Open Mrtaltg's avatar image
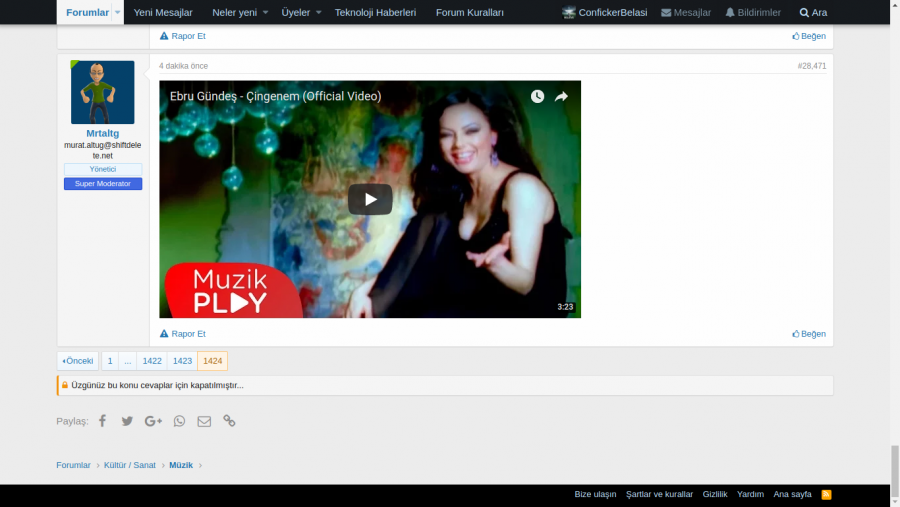Image resolution: width=900 pixels, height=507 pixels. click(x=102, y=92)
